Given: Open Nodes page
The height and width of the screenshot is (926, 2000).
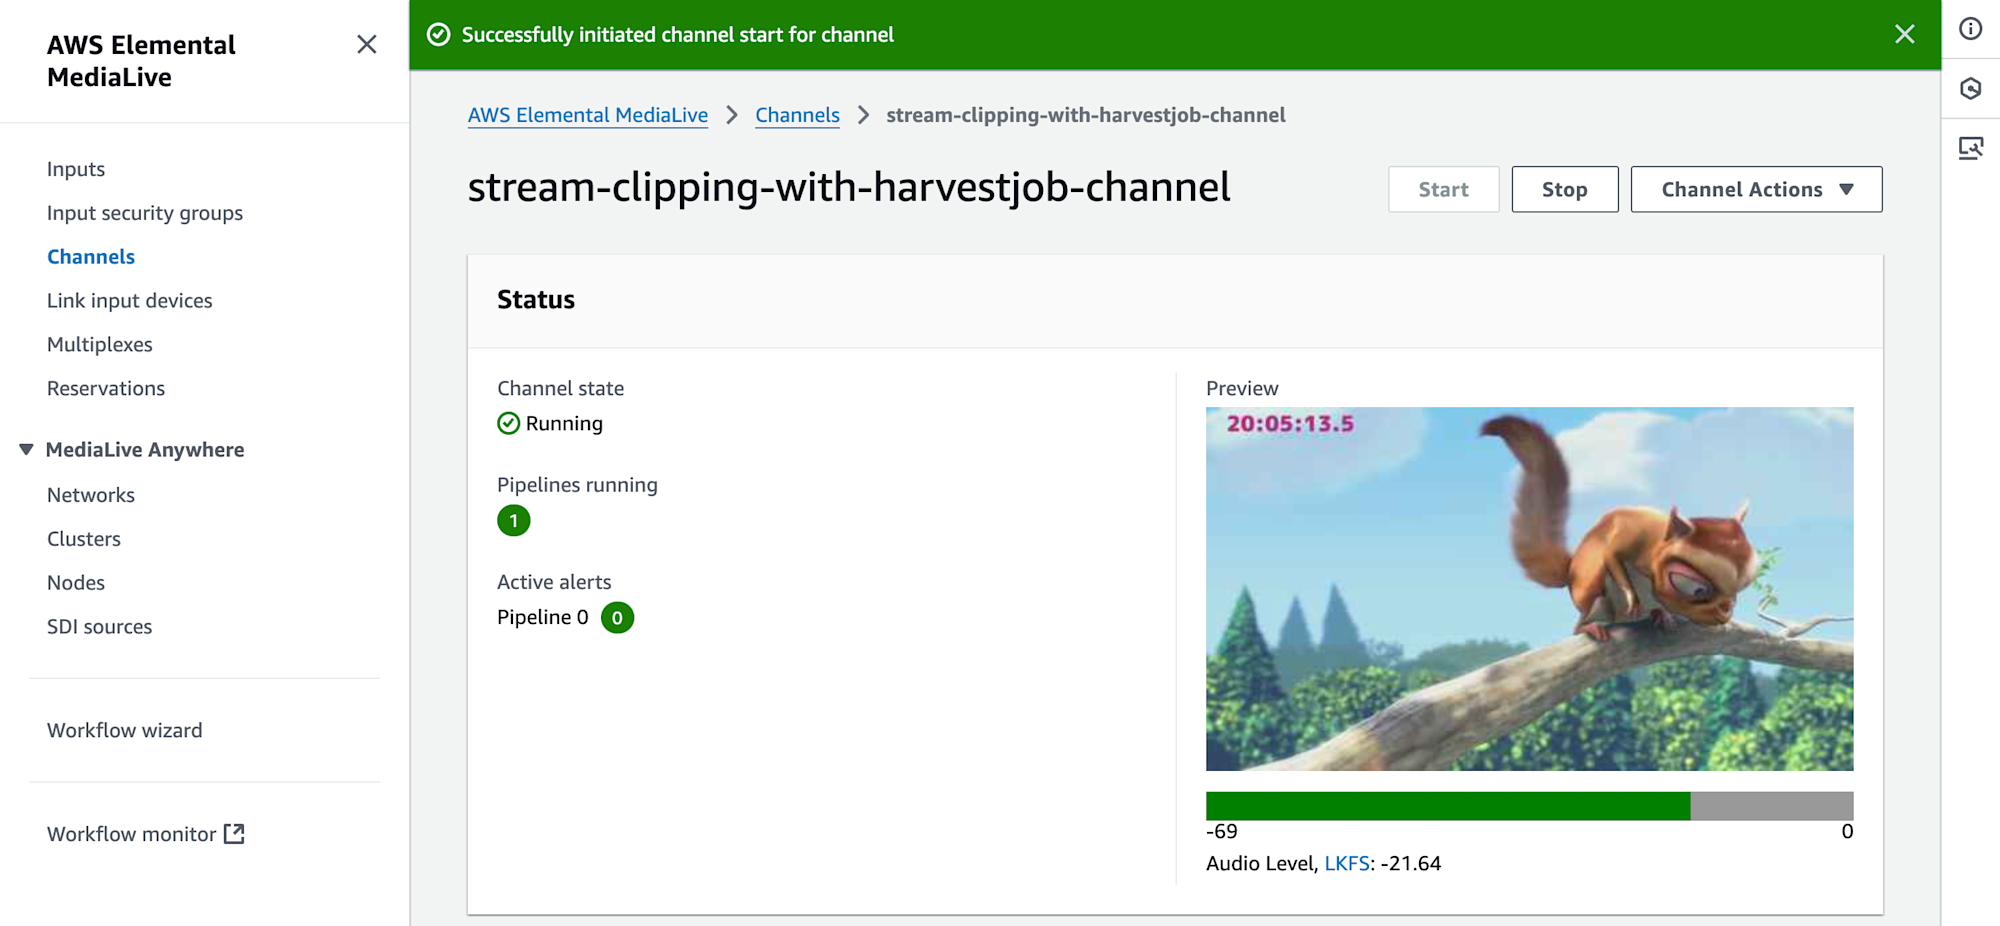Looking at the screenshot, I should click(76, 582).
